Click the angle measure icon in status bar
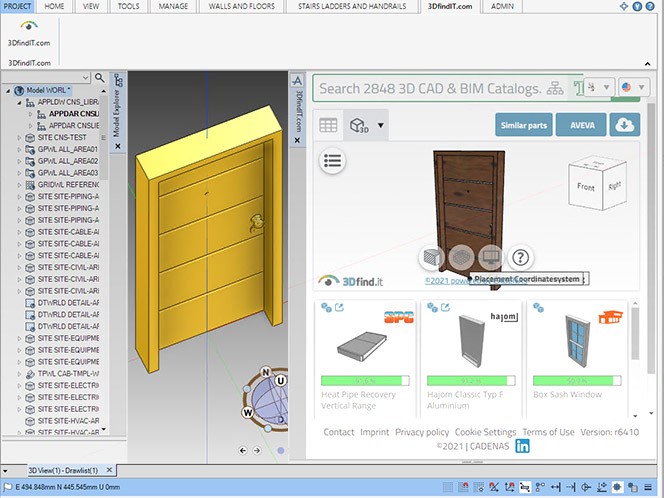 (494, 487)
